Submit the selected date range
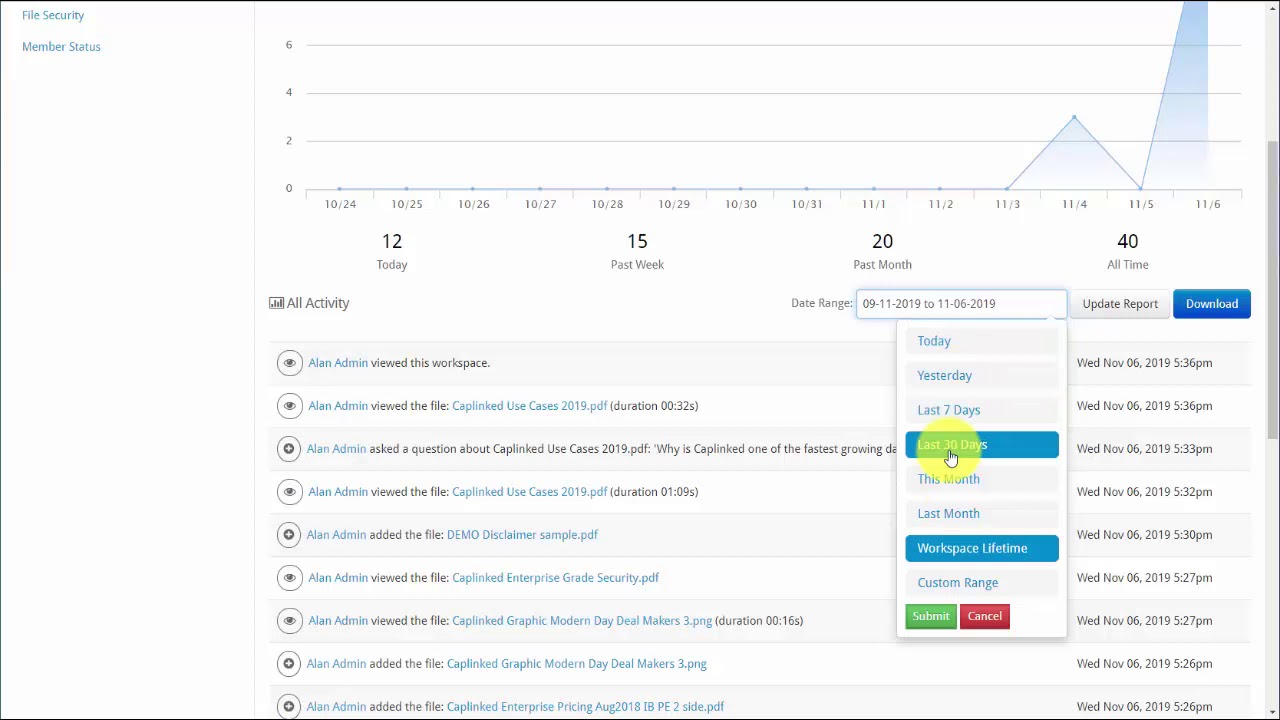The width and height of the screenshot is (1280, 720). 931,616
